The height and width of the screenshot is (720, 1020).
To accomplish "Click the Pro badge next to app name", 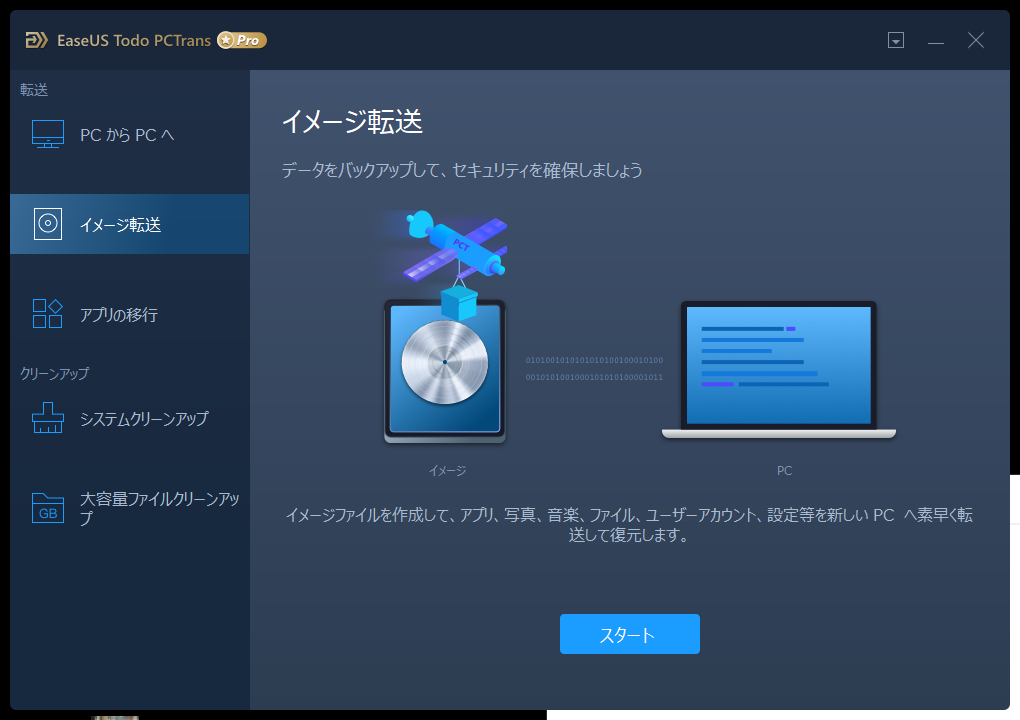I will click(x=242, y=40).
